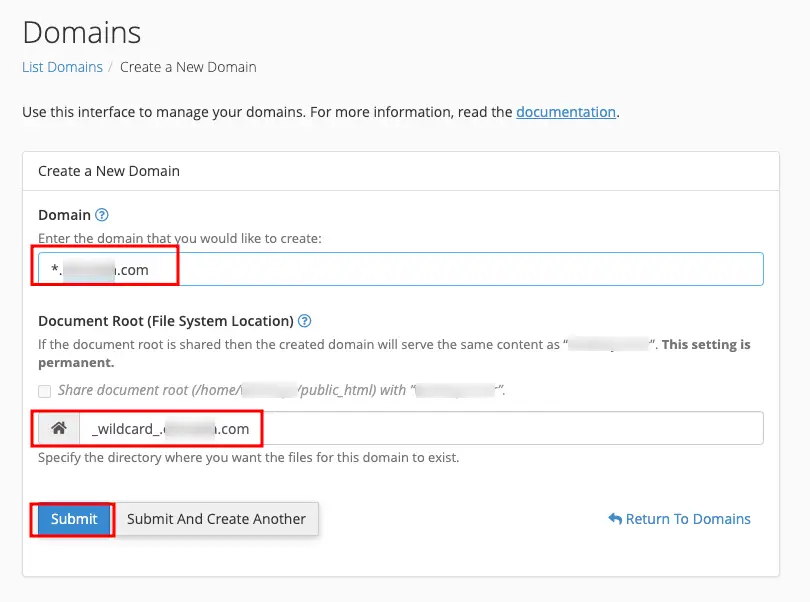Select the 'Create a New Domain' breadcrumb item
810x602 pixels.
[x=188, y=67]
